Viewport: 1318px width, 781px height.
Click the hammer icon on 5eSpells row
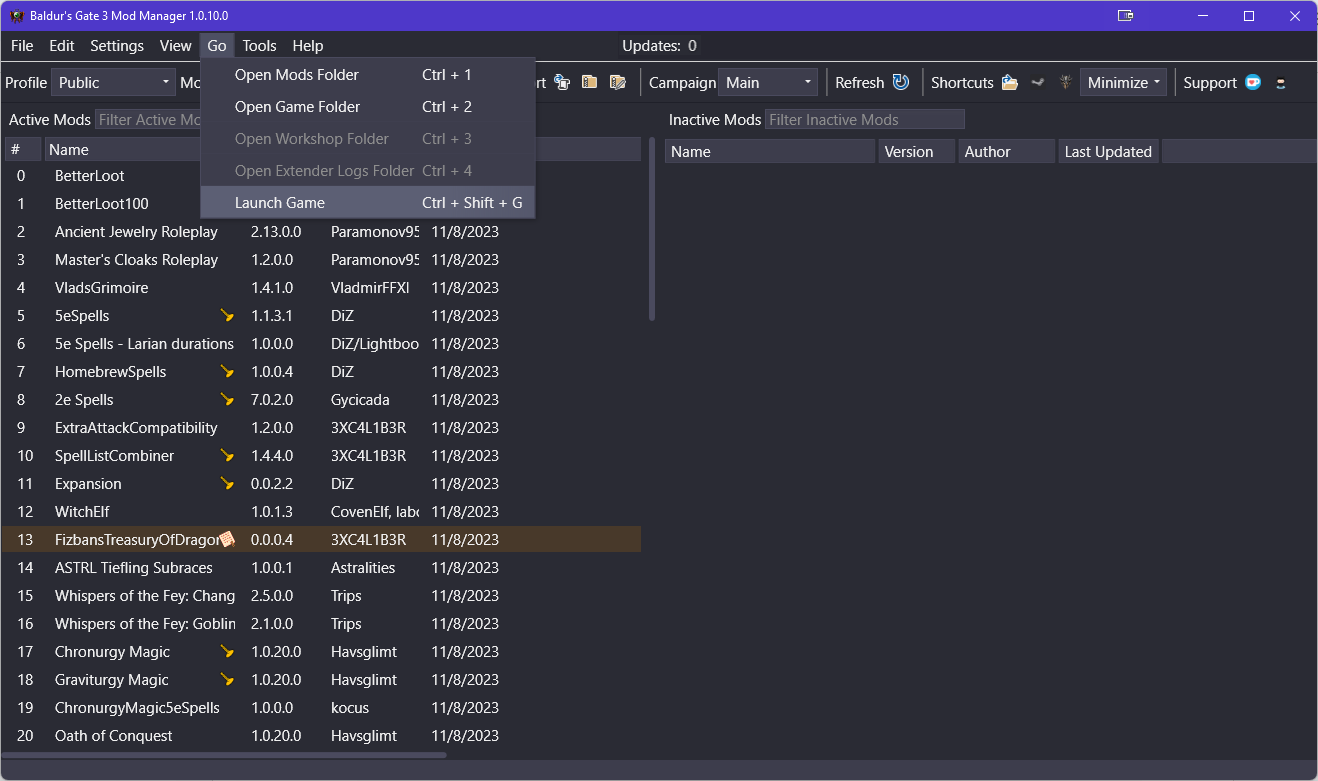pos(227,316)
